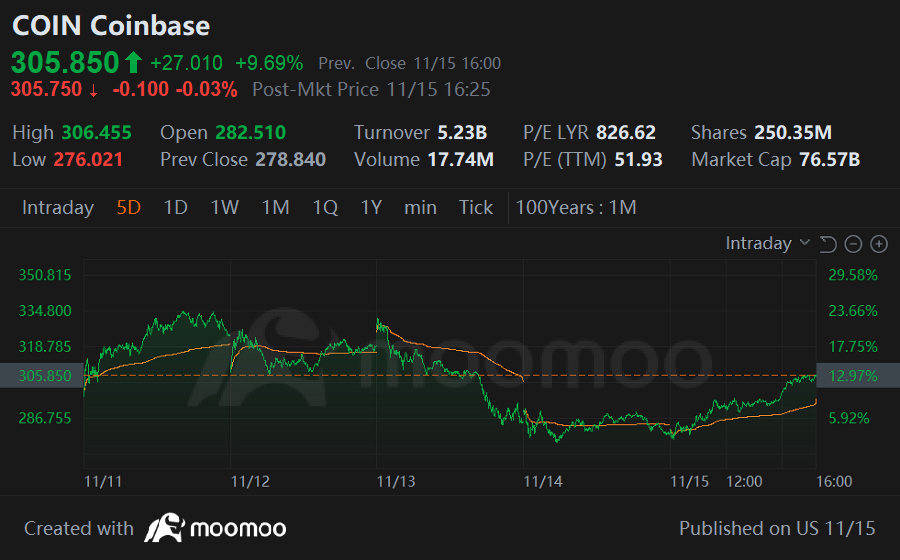Screen dimensions: 900x560
Task: Show the 1Y chart period
Action: point(371,207)
